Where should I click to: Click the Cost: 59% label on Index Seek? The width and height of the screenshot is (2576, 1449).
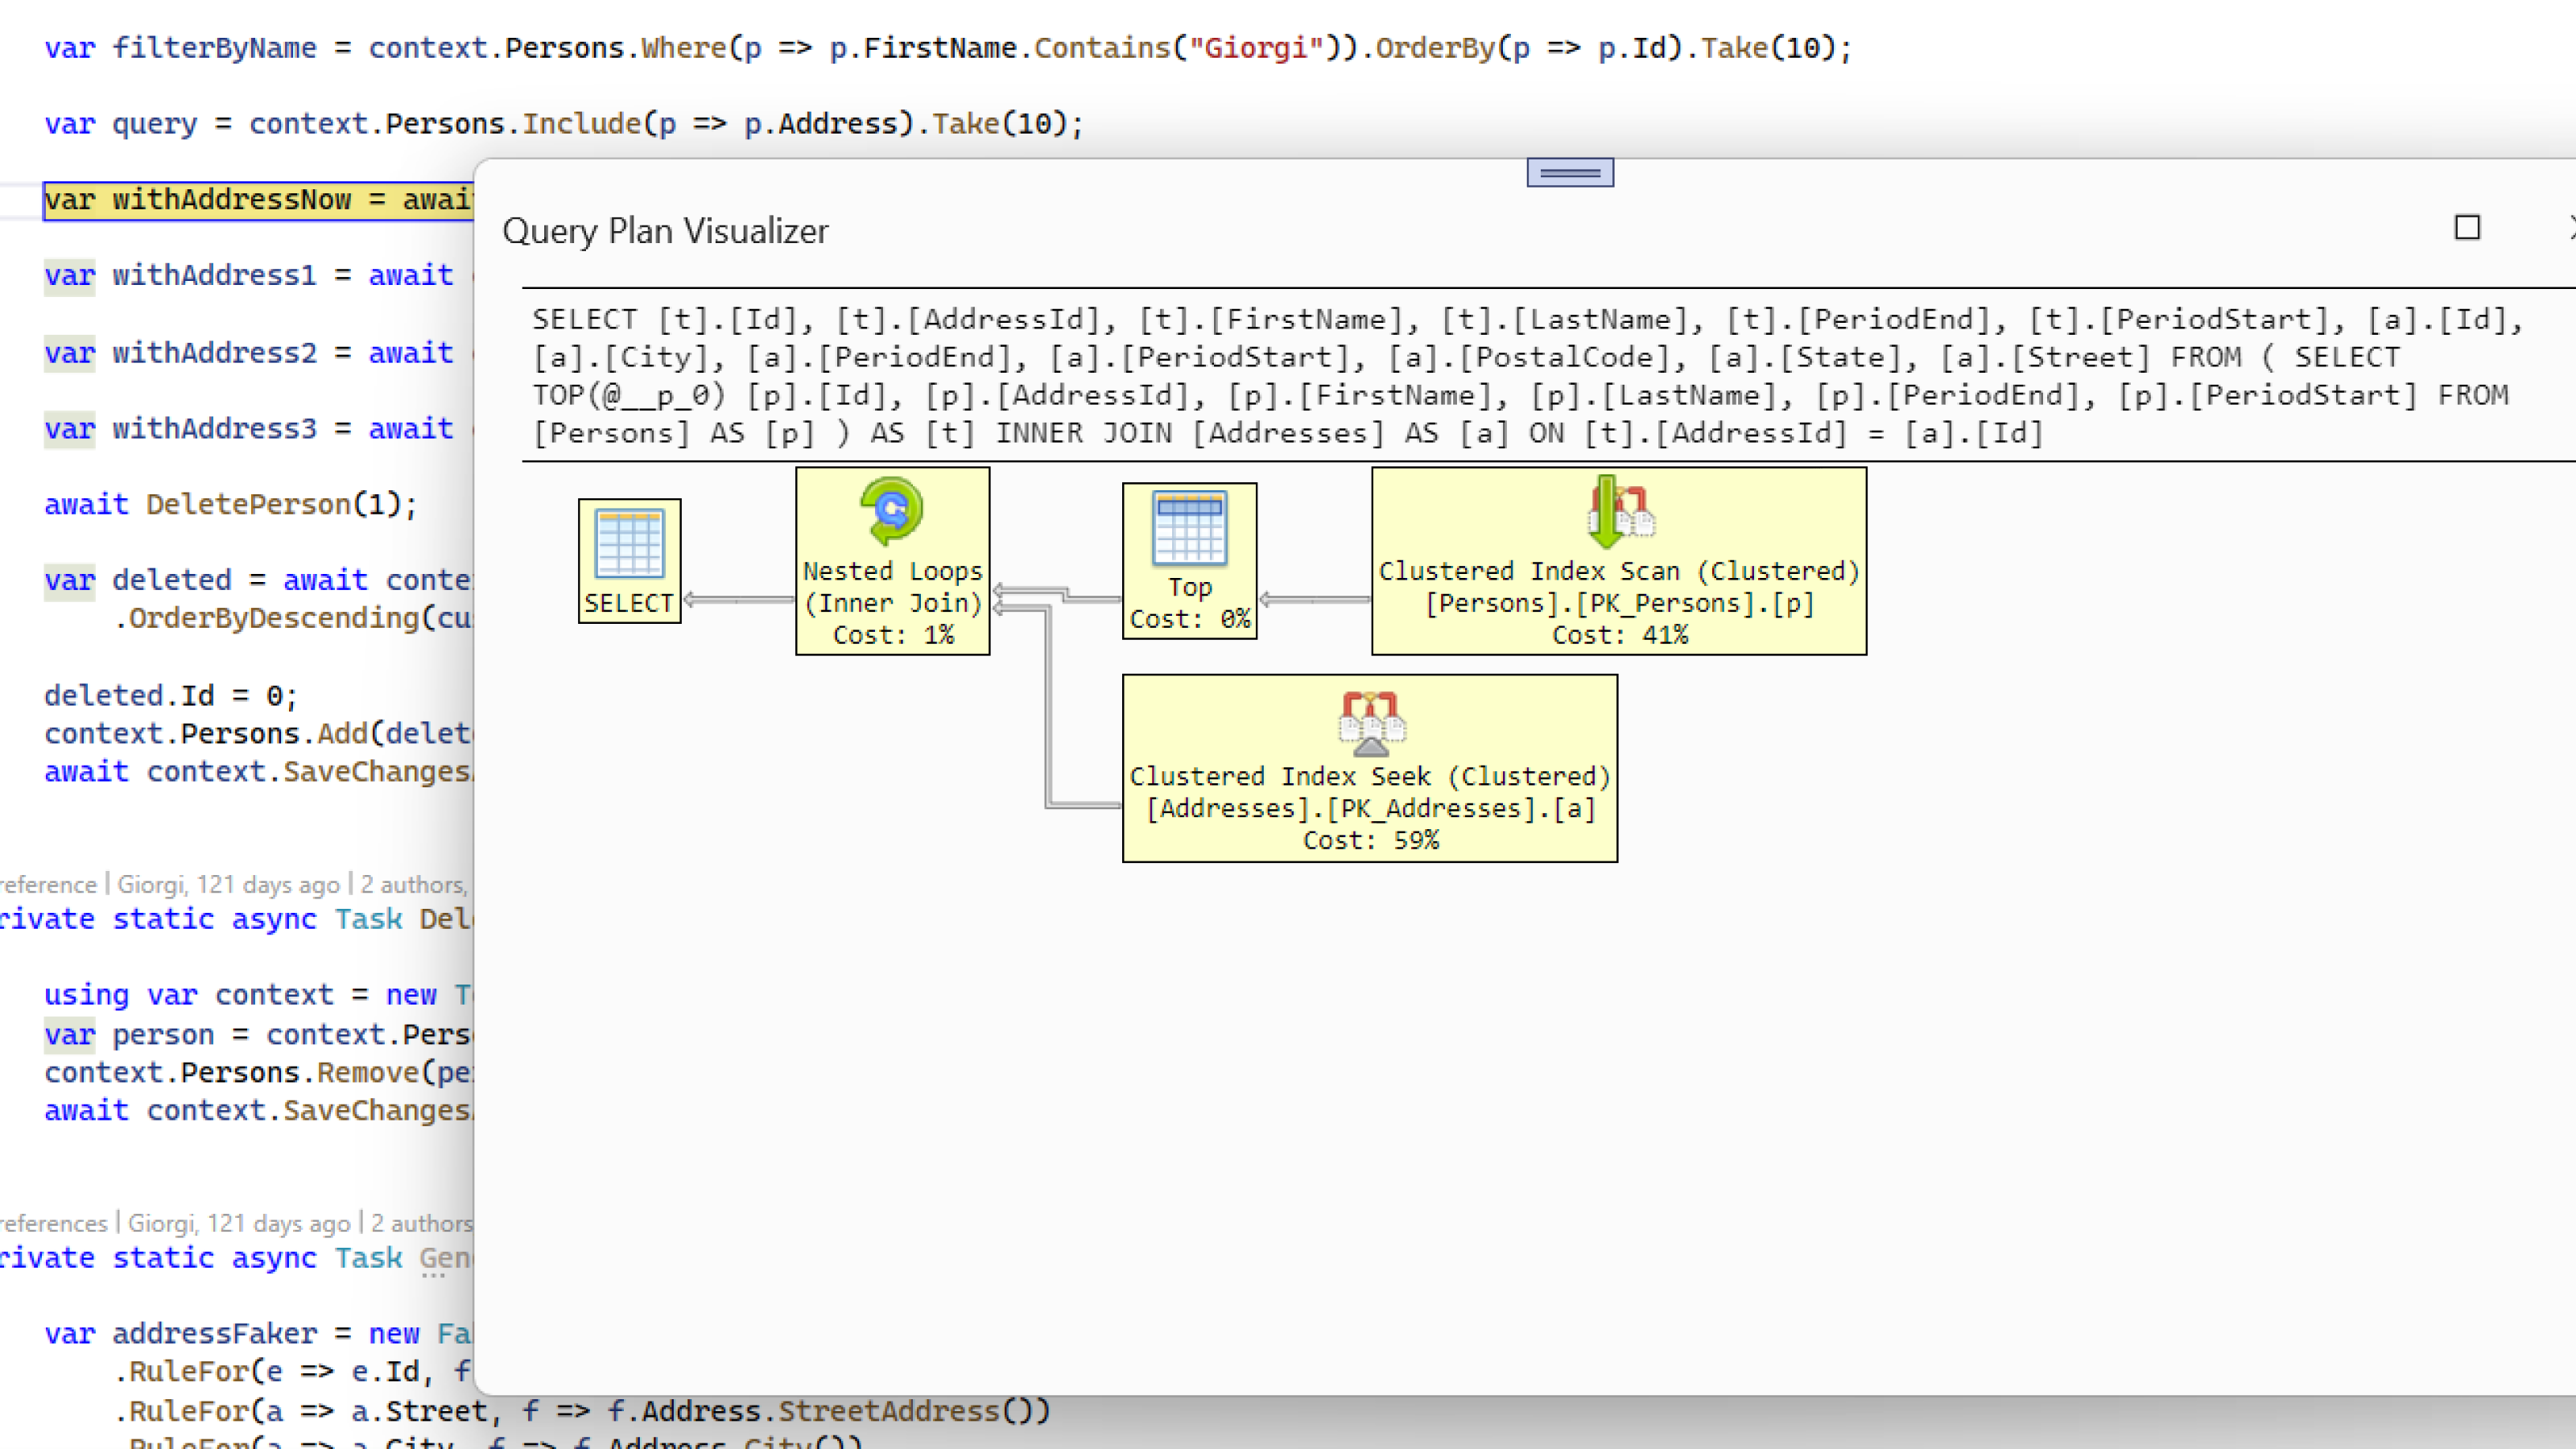click(x=1370, y=841)
